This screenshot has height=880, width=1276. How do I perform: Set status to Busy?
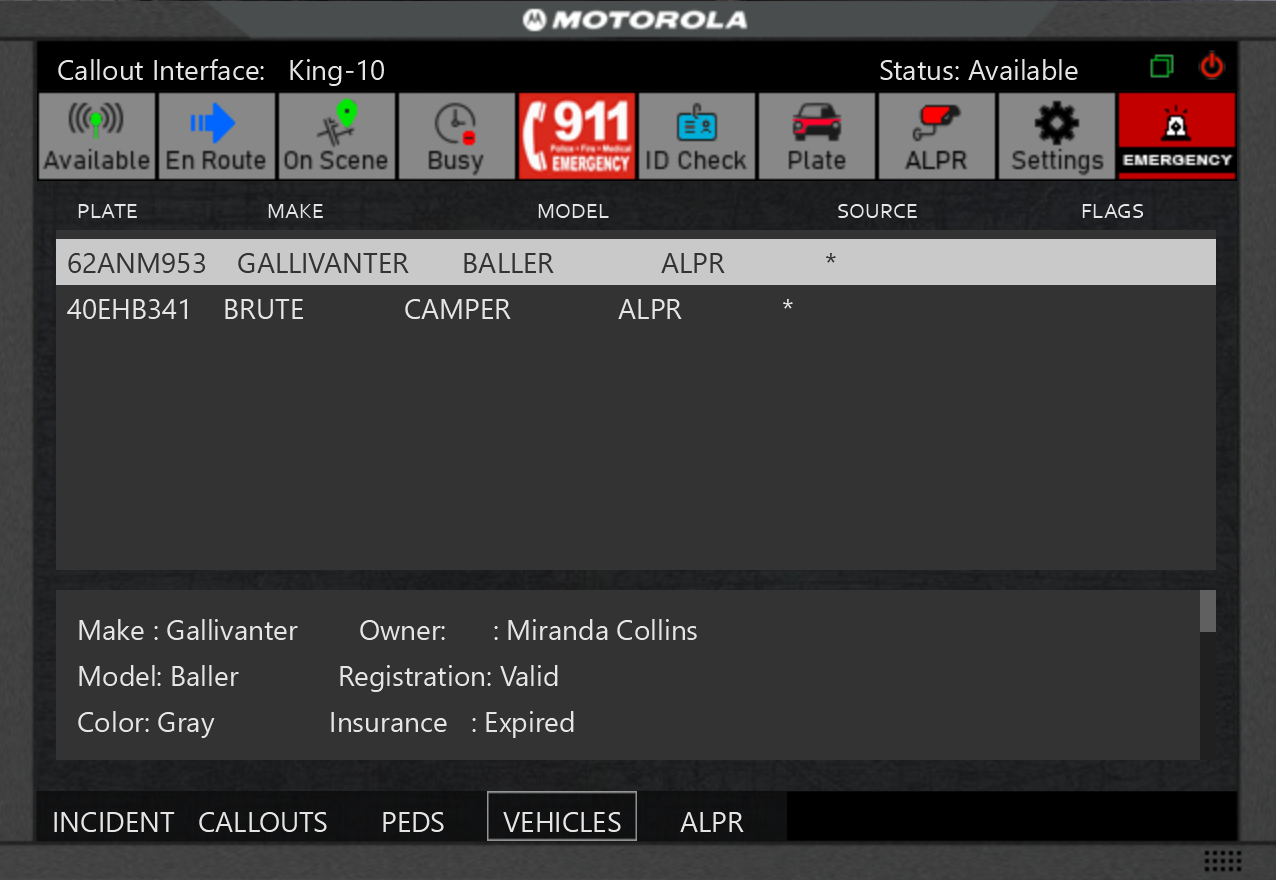456,137
